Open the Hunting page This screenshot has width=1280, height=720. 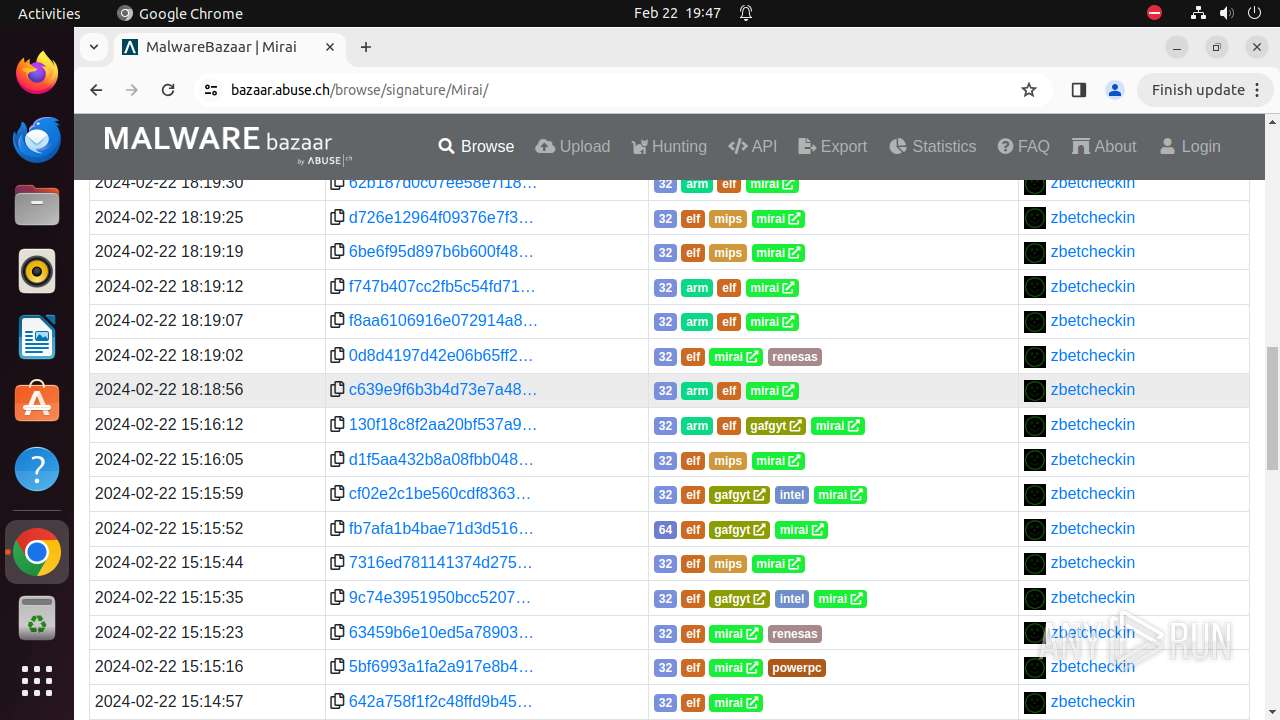pyautogui.click(x=669, y=146)
